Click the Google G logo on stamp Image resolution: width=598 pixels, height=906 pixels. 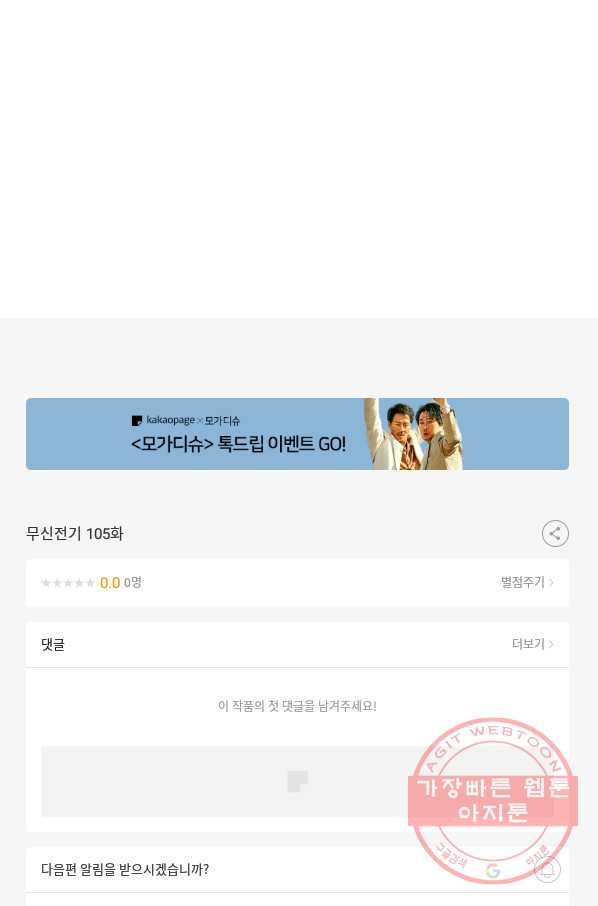492,871
